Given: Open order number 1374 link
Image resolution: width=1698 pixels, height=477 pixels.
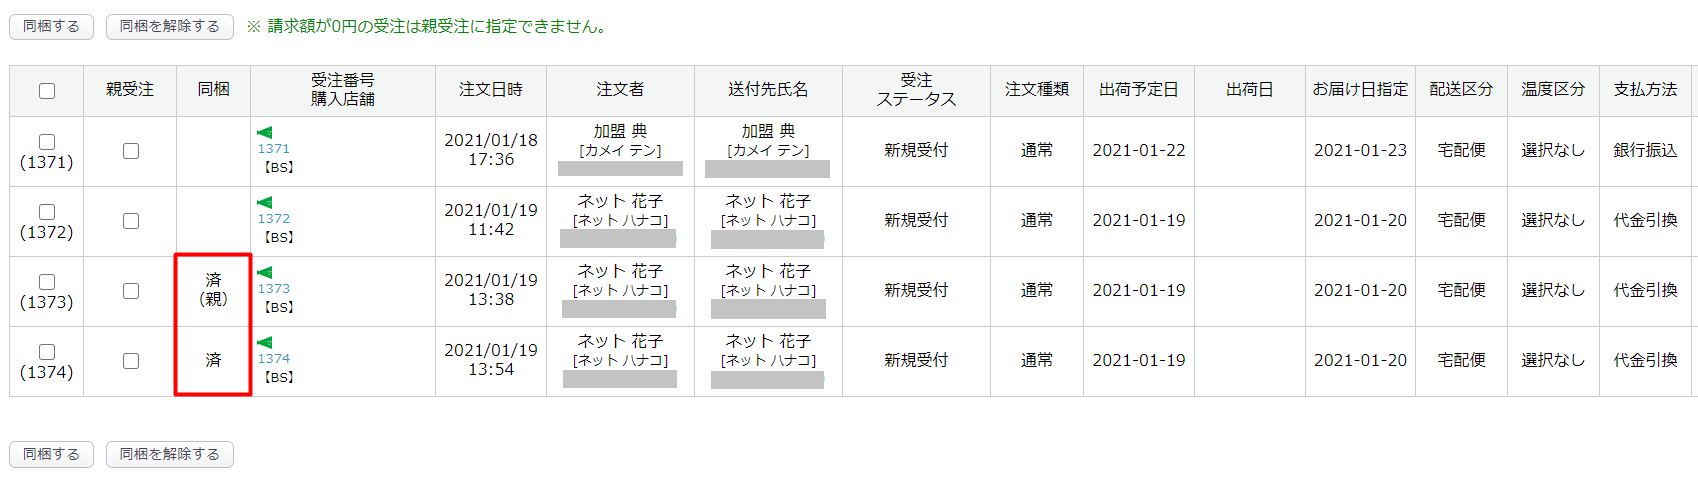Looking at the screenshot, I should (x=273, y=359).
